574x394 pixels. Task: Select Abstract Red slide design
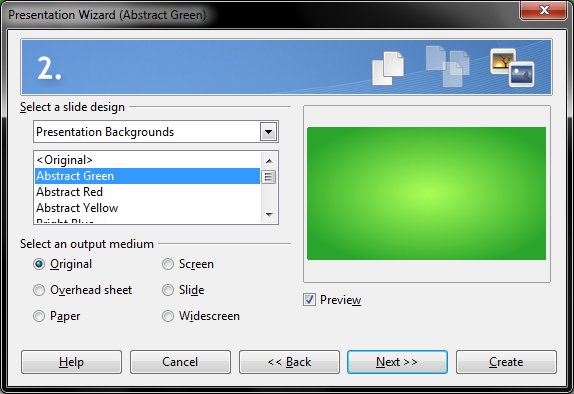point(147,192)
